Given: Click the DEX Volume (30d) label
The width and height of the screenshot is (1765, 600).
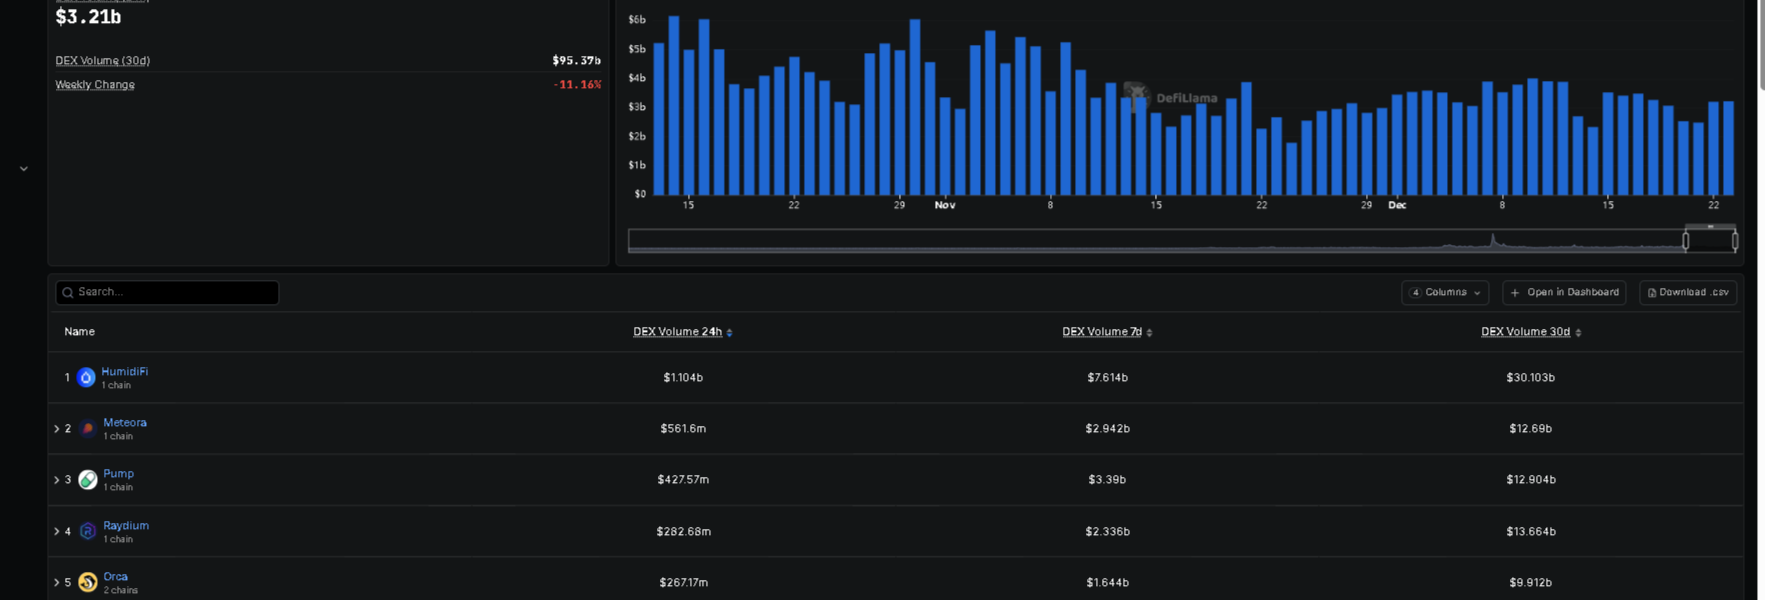Looking at the screenshot, I should point(102,61).
